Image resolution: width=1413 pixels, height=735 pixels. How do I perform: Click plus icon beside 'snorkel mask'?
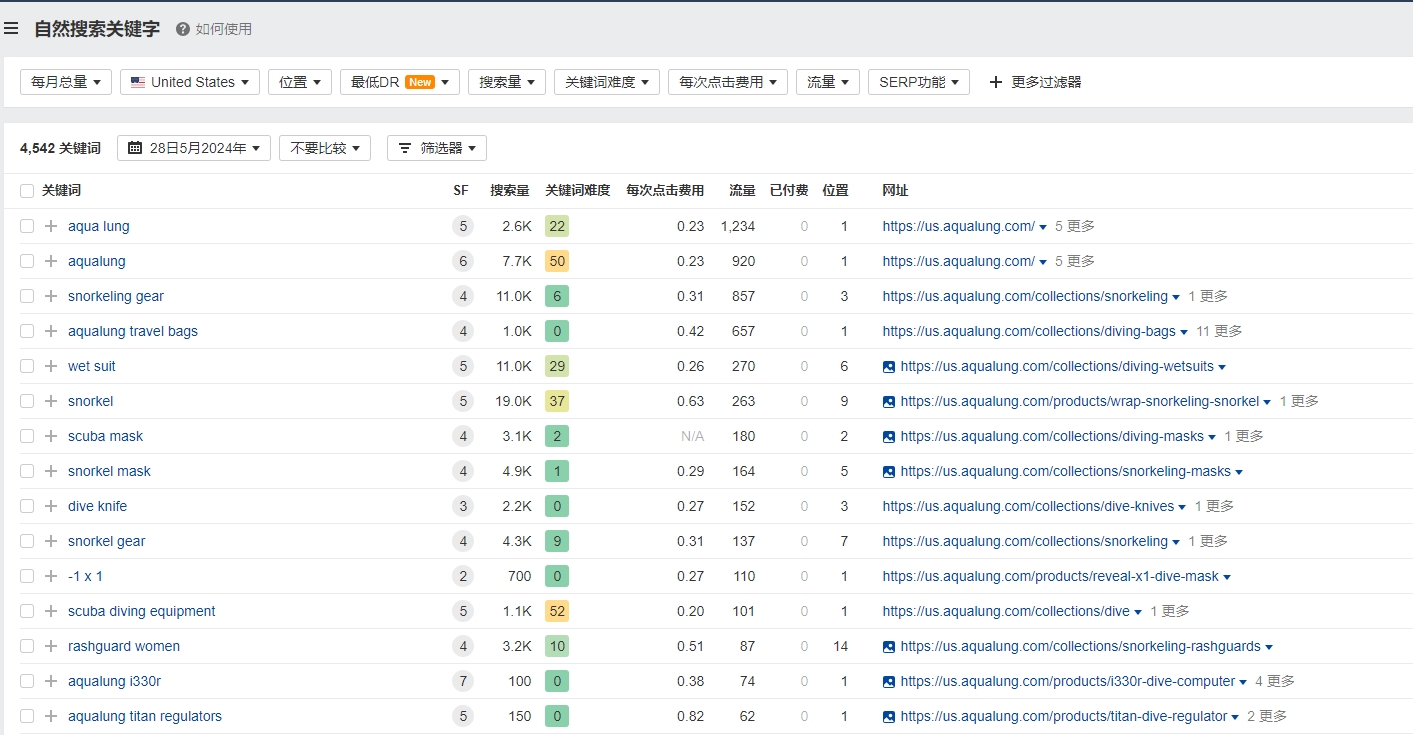tap(51, 471)
